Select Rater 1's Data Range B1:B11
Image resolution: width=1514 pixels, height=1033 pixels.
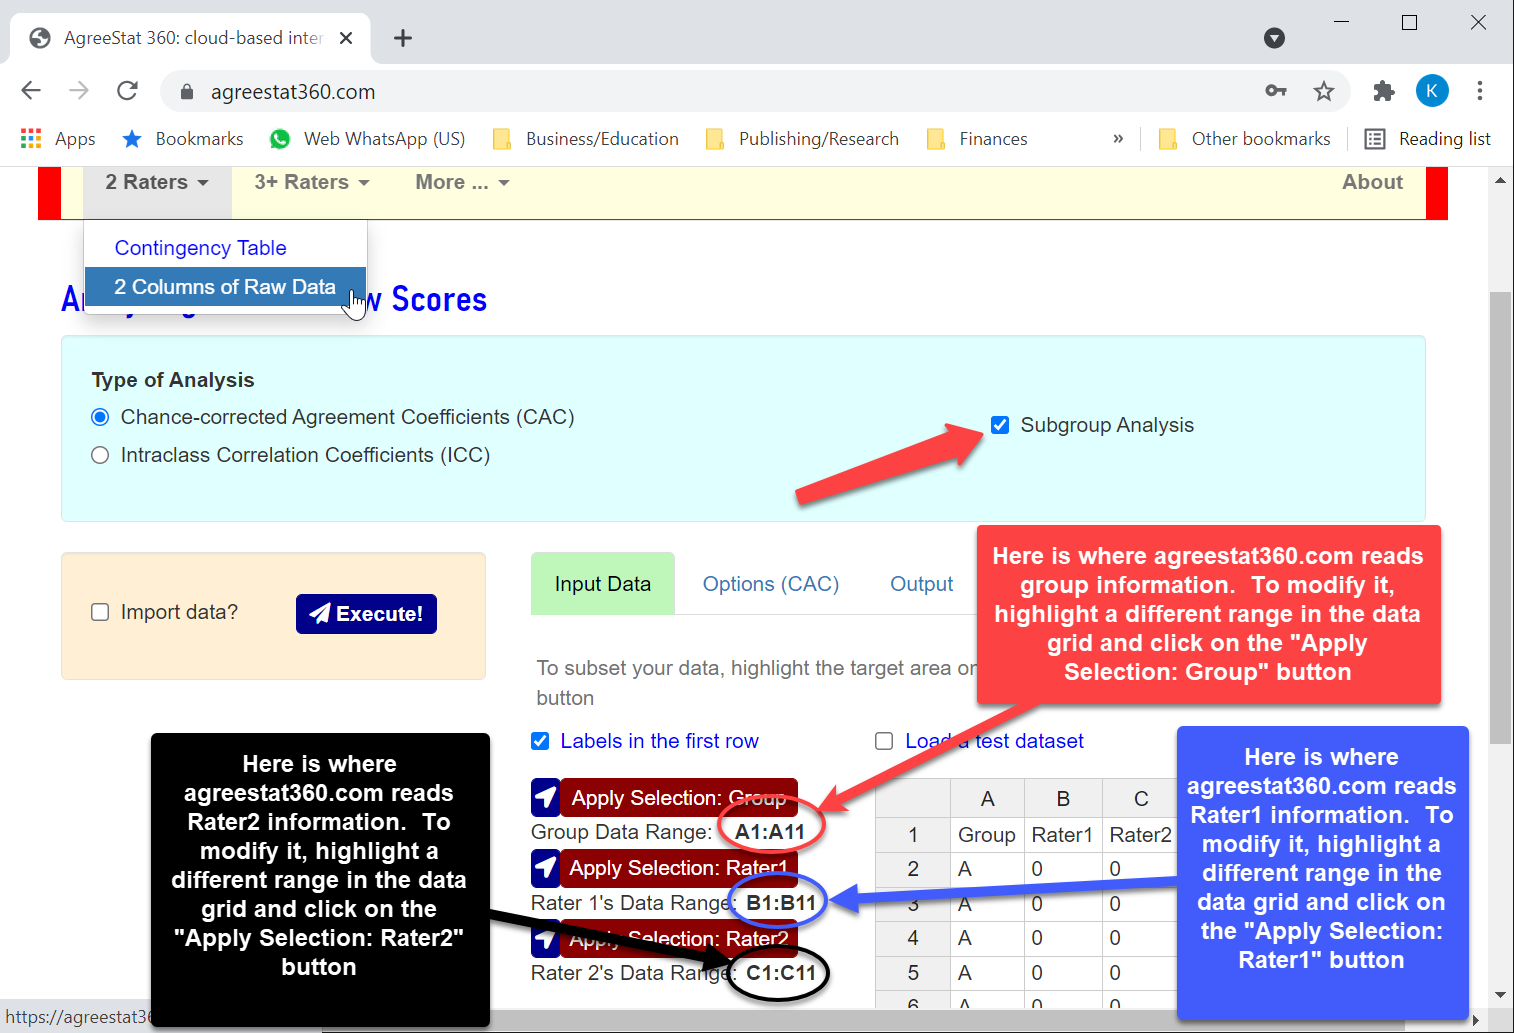click(781, 903)
